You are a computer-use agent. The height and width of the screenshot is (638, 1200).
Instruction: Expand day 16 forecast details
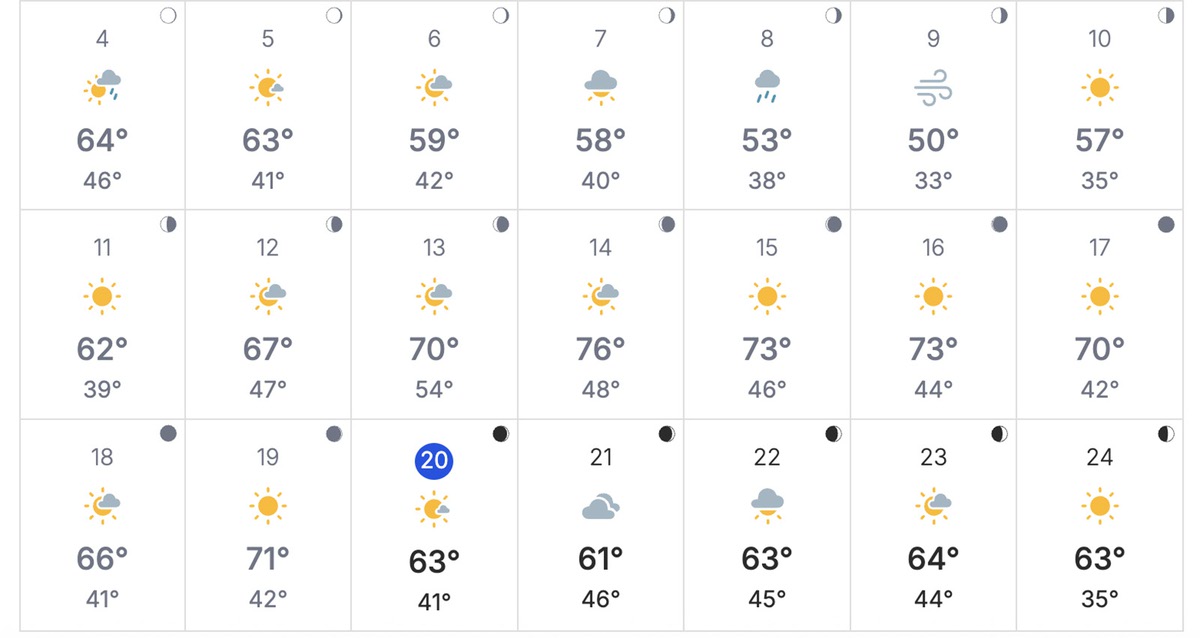[x=933, y=315]
